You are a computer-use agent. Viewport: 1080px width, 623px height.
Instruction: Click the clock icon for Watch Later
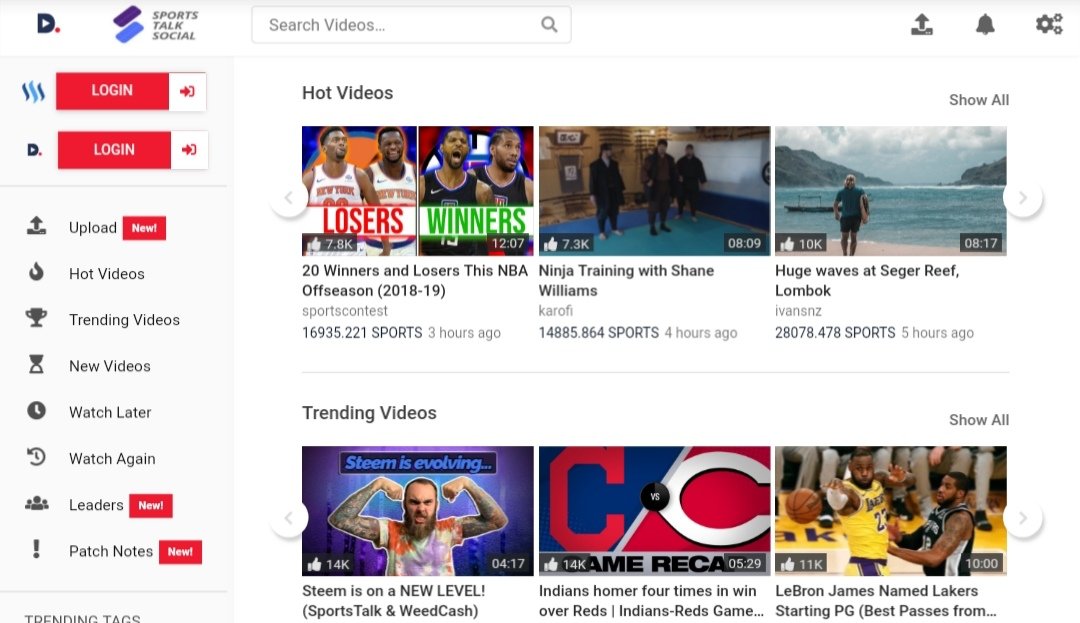tap(37, 411)
